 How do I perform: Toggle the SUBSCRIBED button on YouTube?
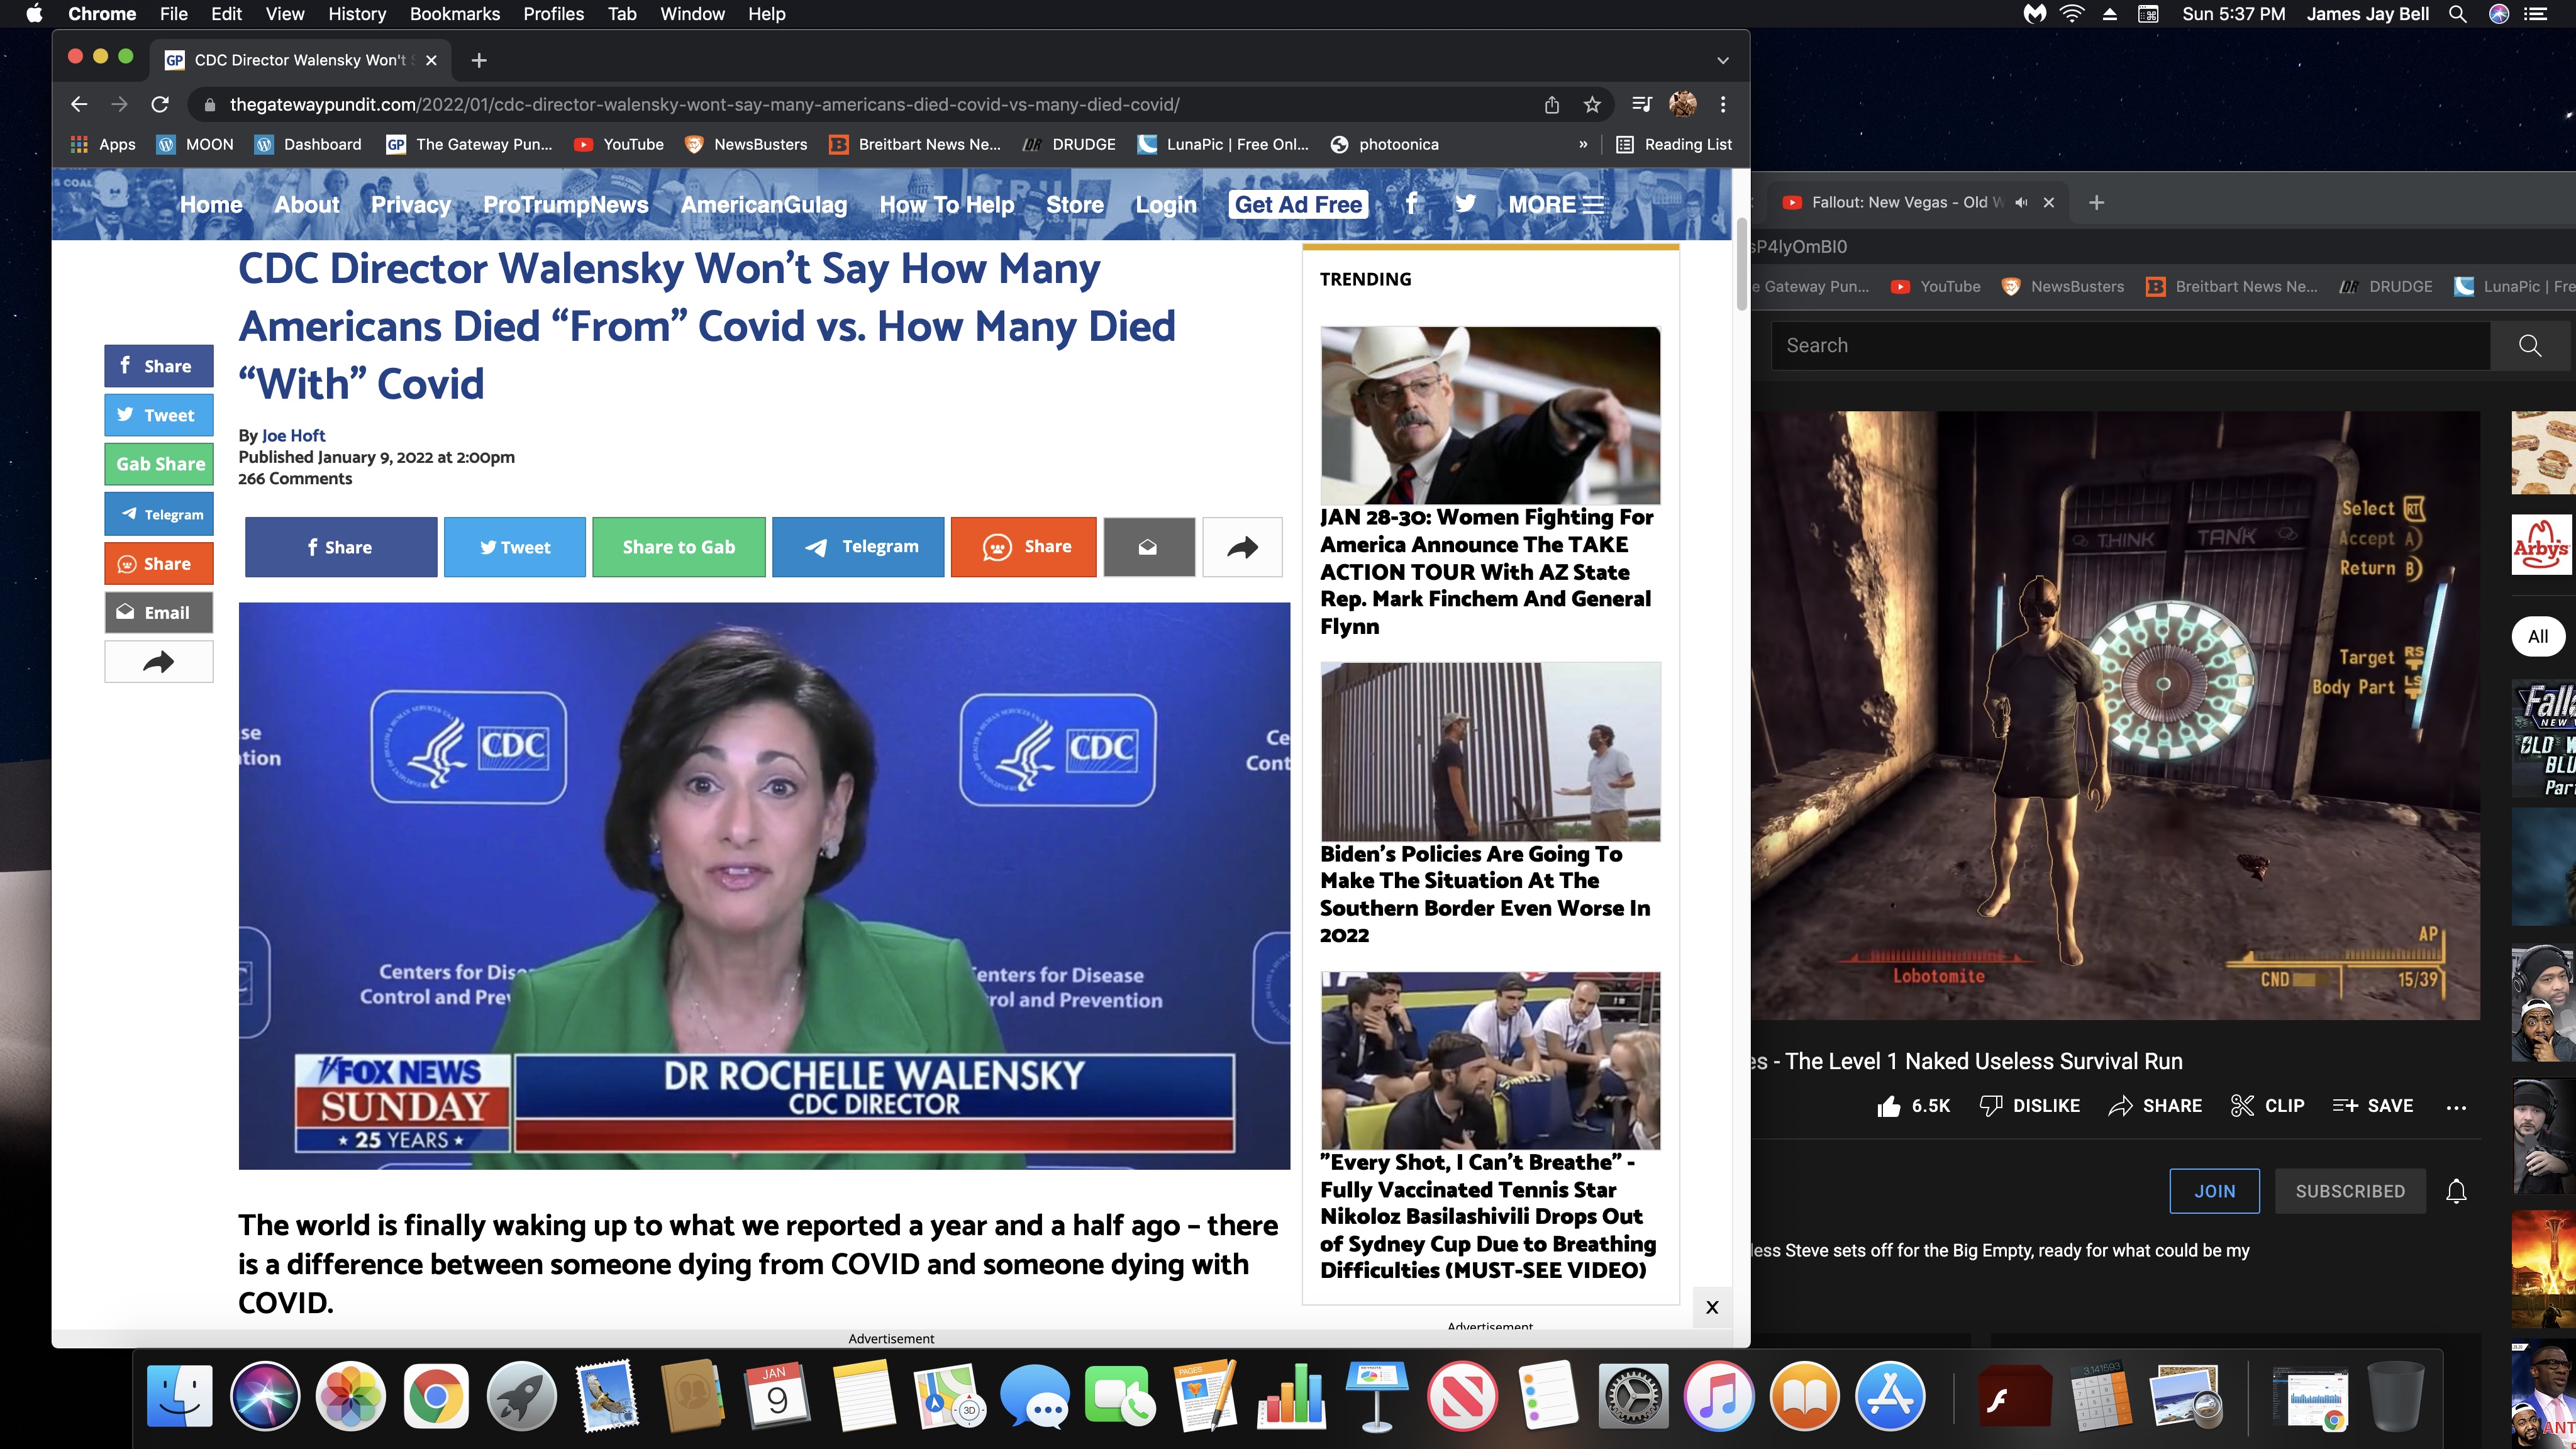[2350, 1191]
